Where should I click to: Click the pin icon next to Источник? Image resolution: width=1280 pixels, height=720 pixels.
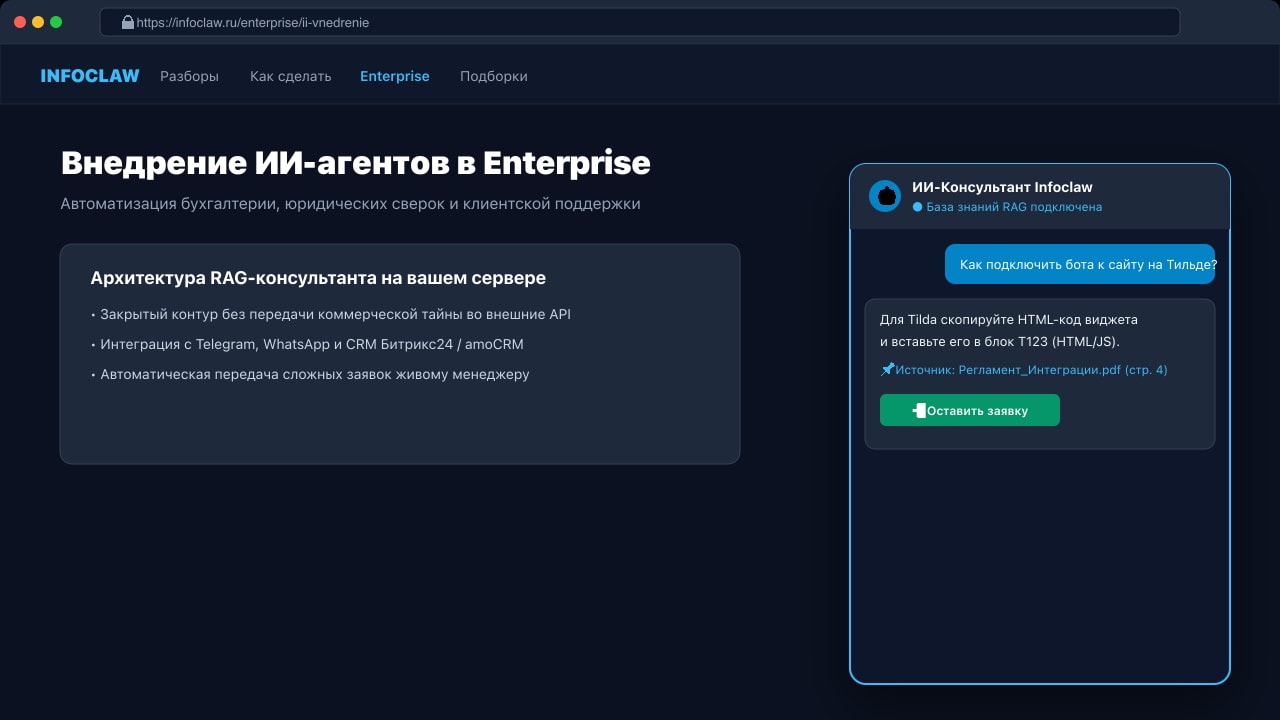887,369
